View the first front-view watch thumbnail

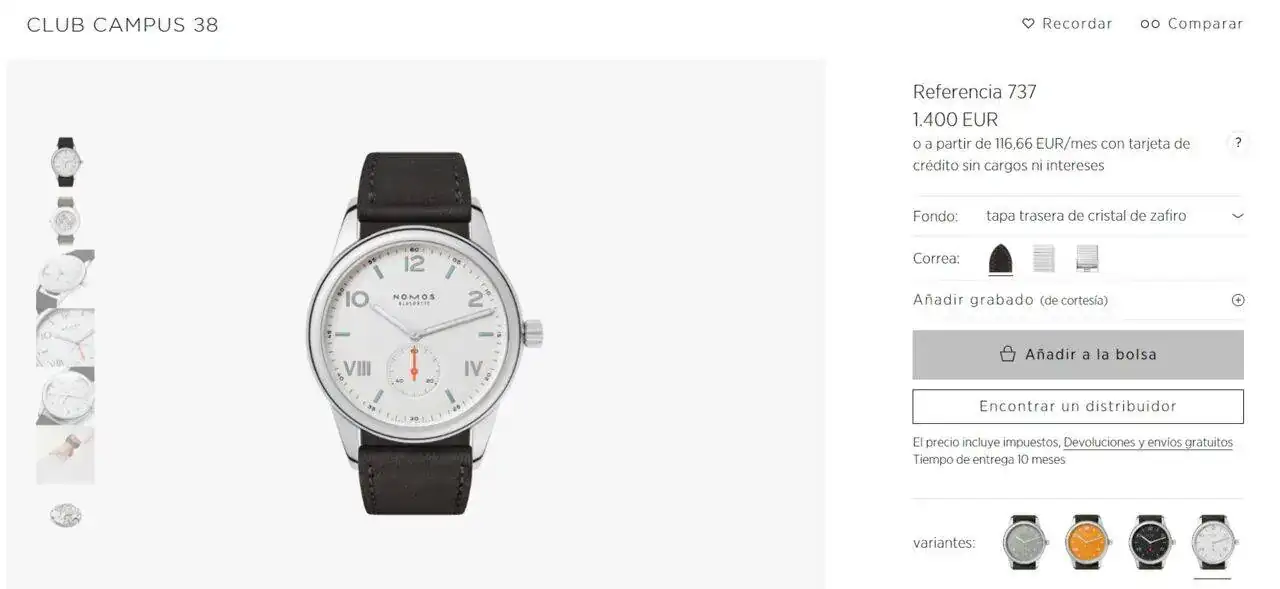click(66, 162)
